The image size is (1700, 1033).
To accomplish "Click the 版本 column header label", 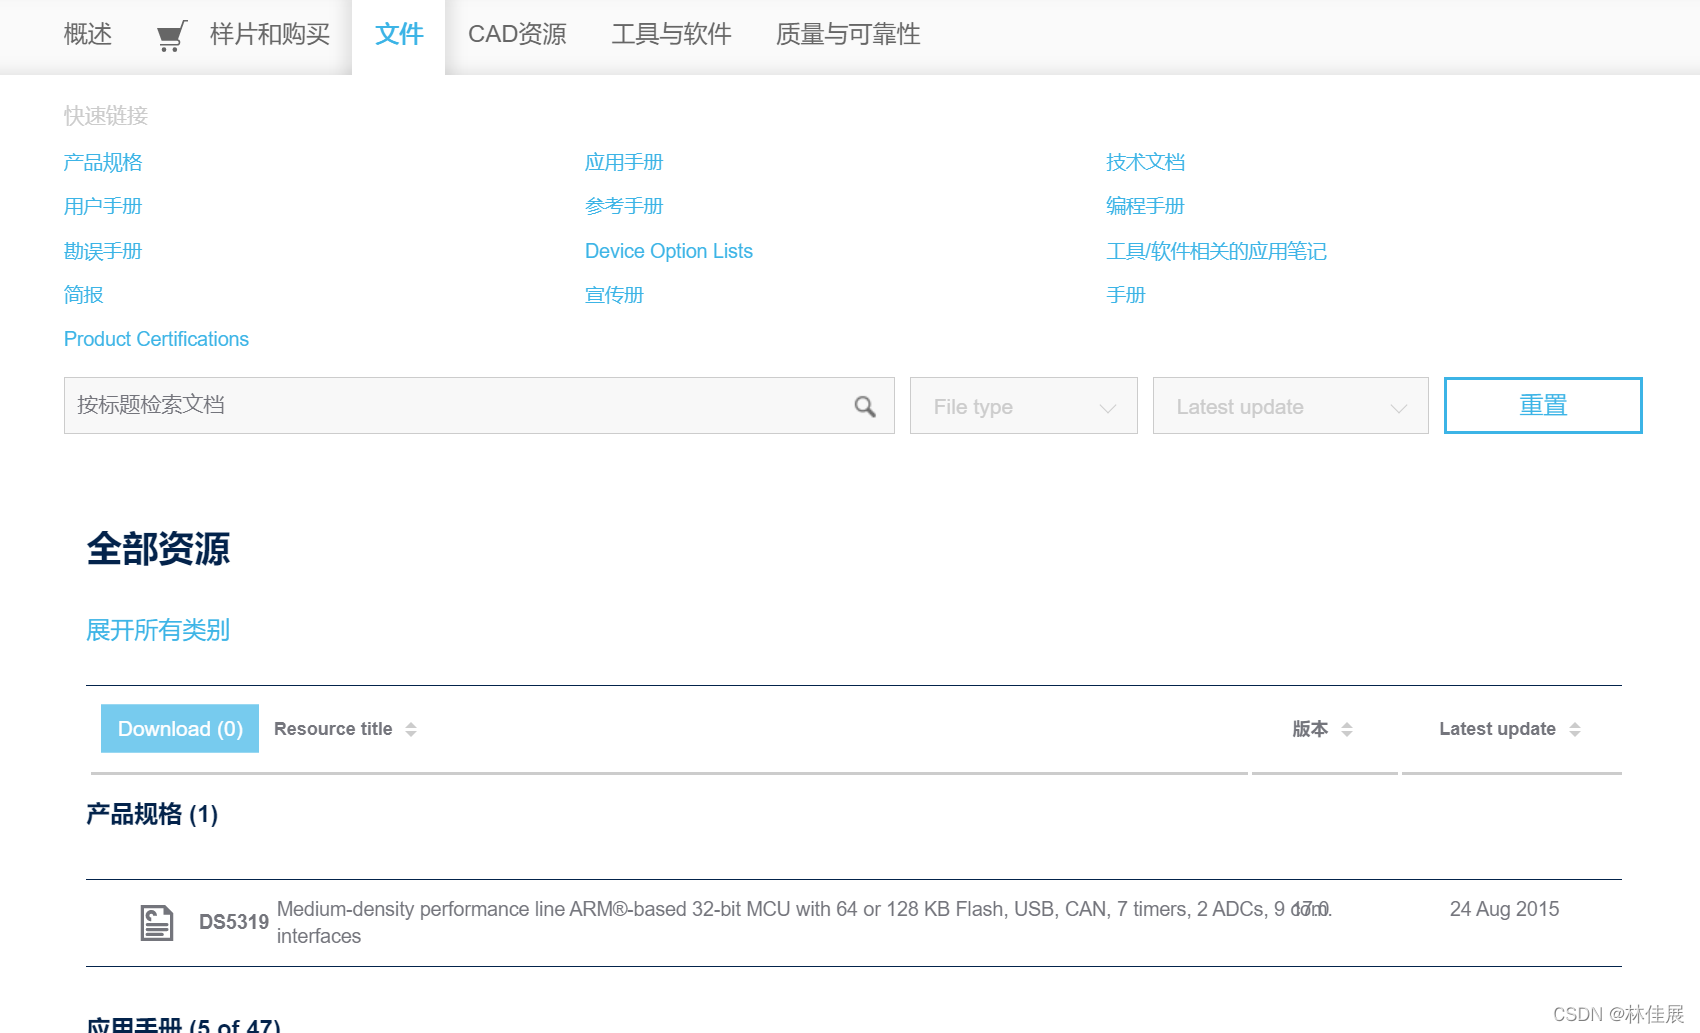I will pos(1310,729).
